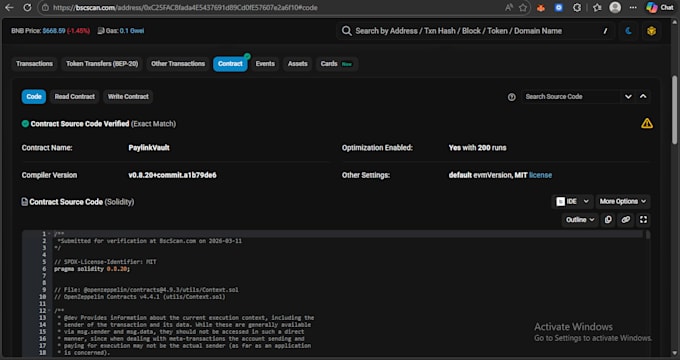
Task: Focus the Search by Address / Txn Hash field
Action: pos(475,31)
